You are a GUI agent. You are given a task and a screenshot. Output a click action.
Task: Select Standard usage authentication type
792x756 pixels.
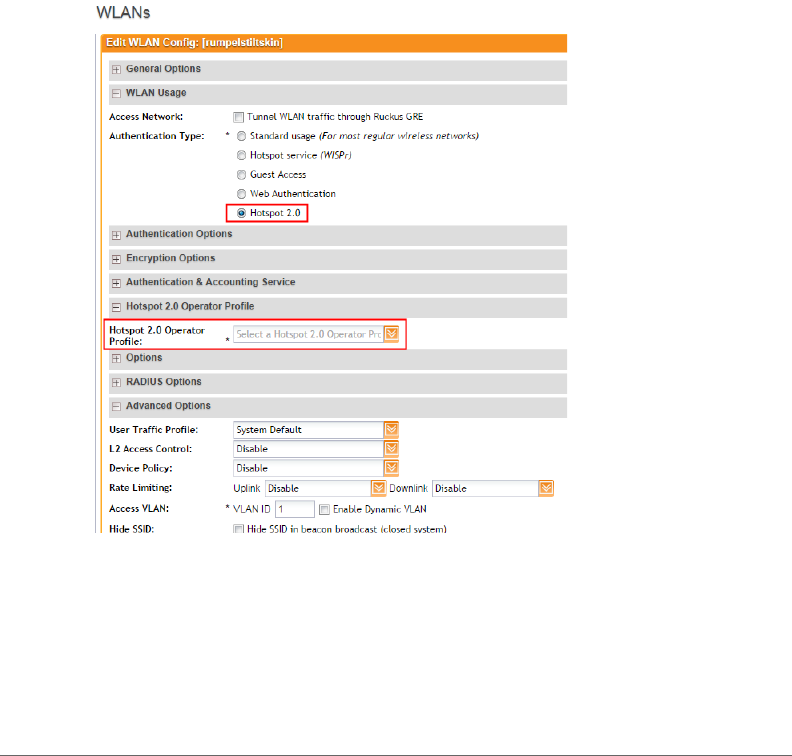pos(241,136)
